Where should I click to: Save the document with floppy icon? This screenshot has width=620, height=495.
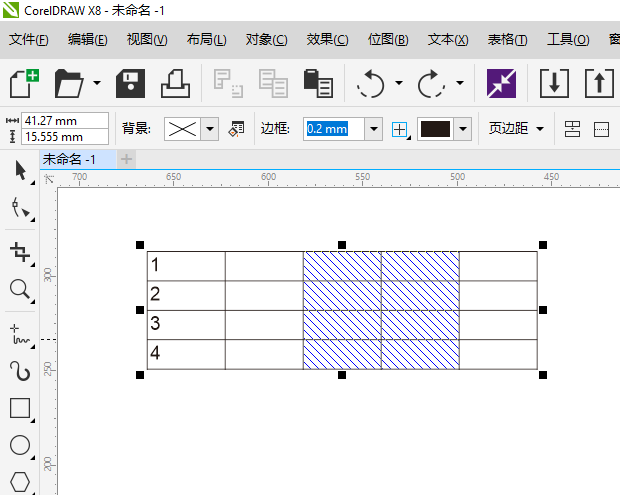(130, 83)
